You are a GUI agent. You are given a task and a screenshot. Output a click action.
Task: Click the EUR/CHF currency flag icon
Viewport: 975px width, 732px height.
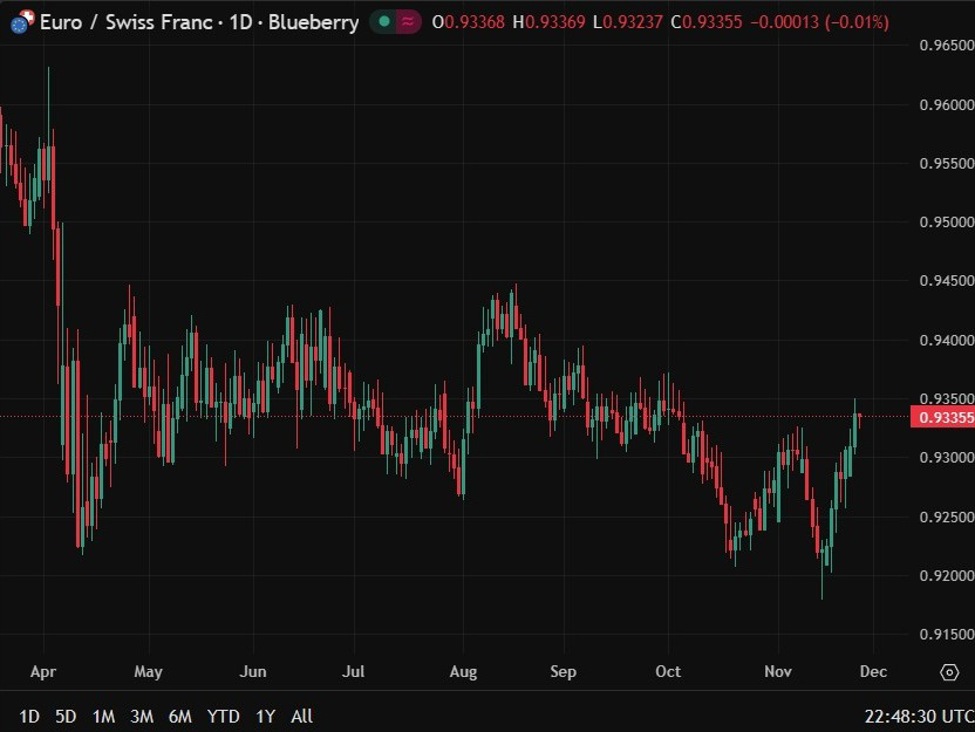pyautogui.click(x=22, y=21)
